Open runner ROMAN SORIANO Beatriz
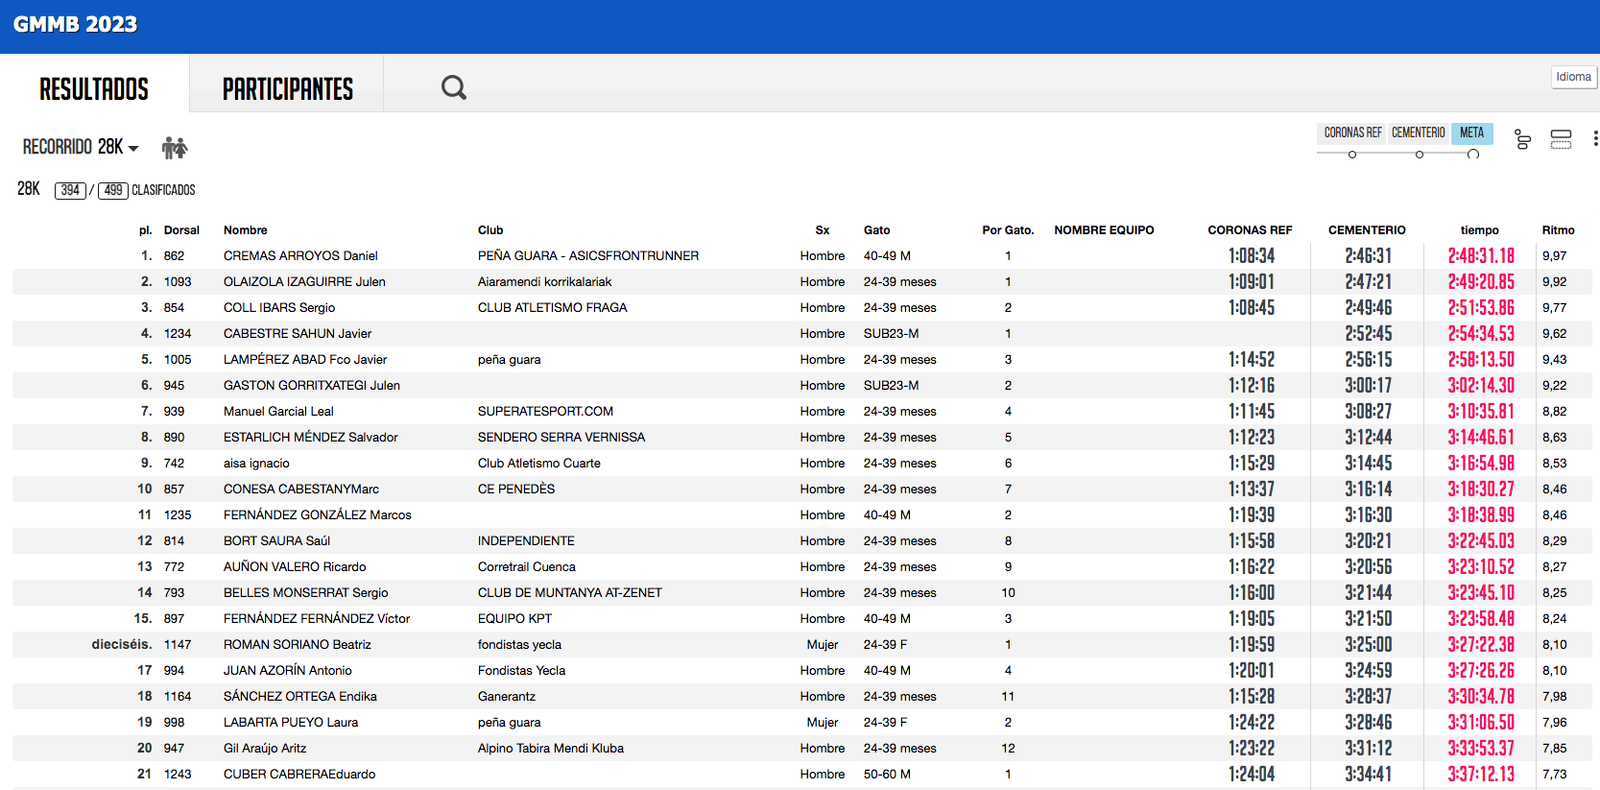1600x790 pixels. coord(297,645)
